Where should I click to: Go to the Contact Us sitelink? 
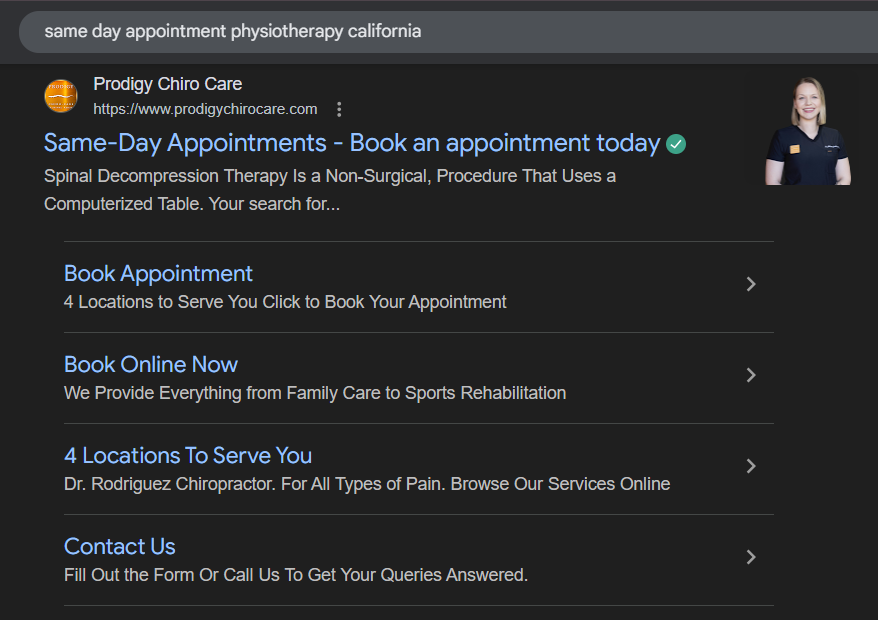coord(120,546)
